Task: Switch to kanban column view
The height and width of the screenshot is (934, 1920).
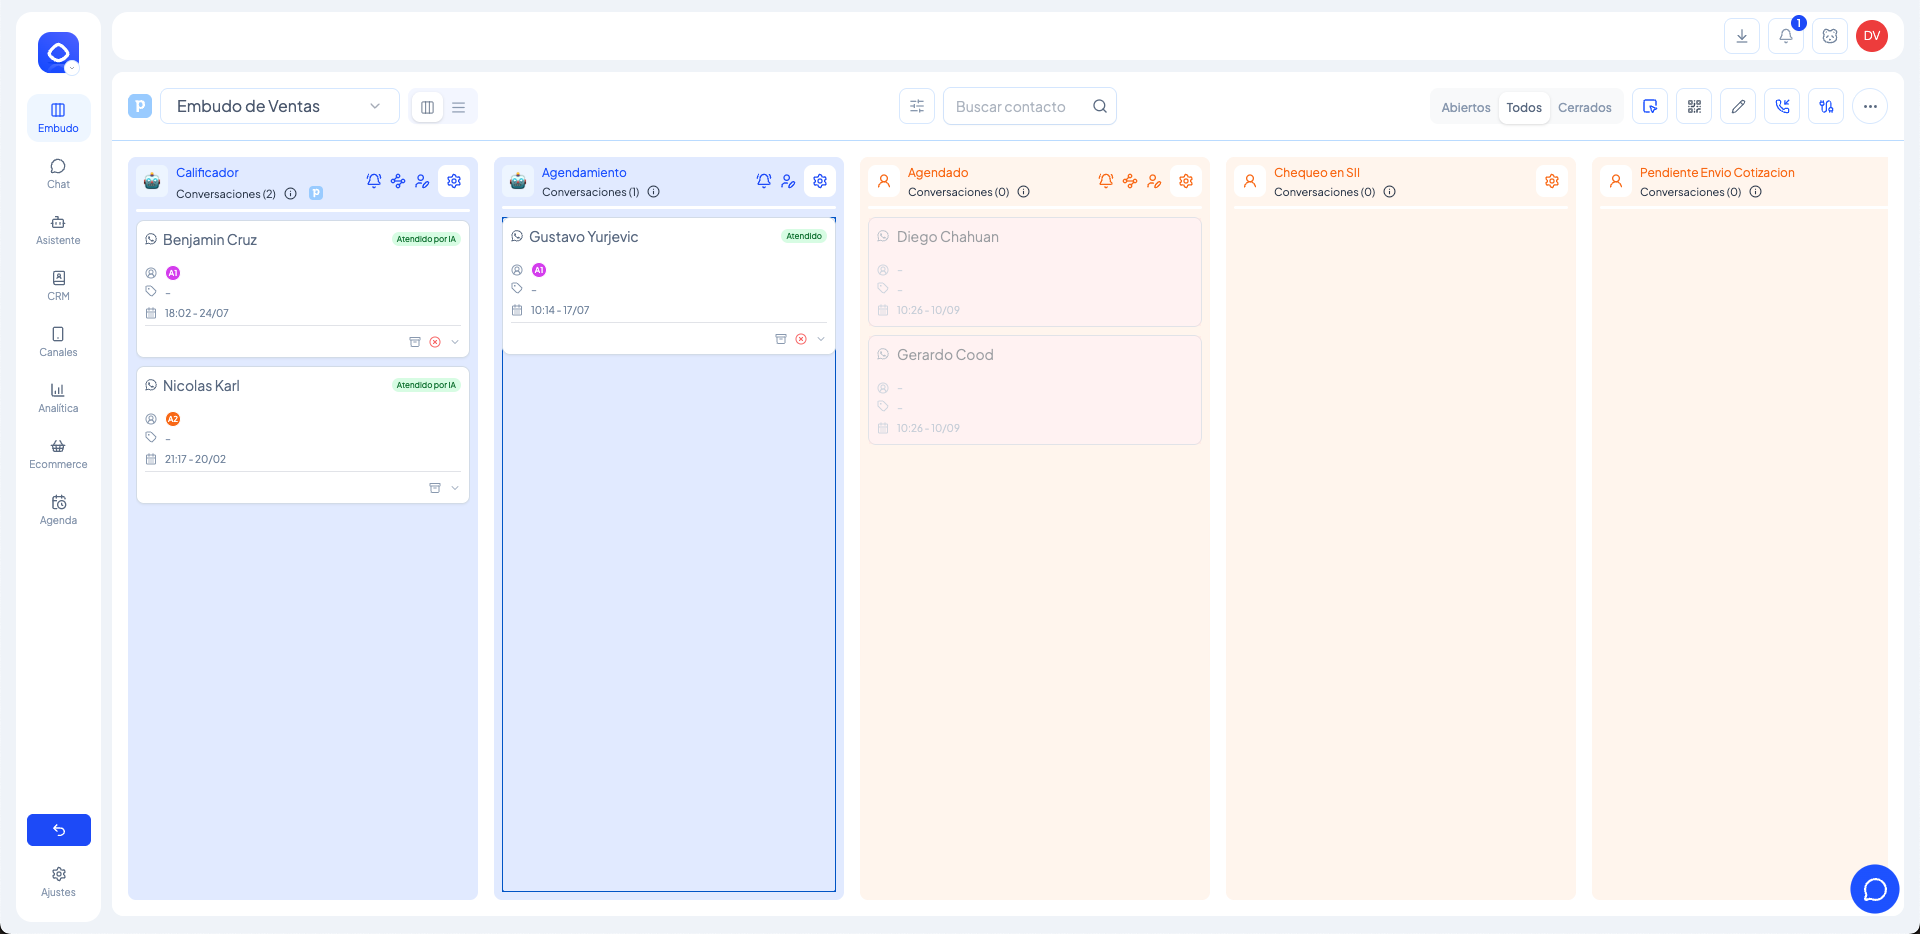Action: point(427,107)
